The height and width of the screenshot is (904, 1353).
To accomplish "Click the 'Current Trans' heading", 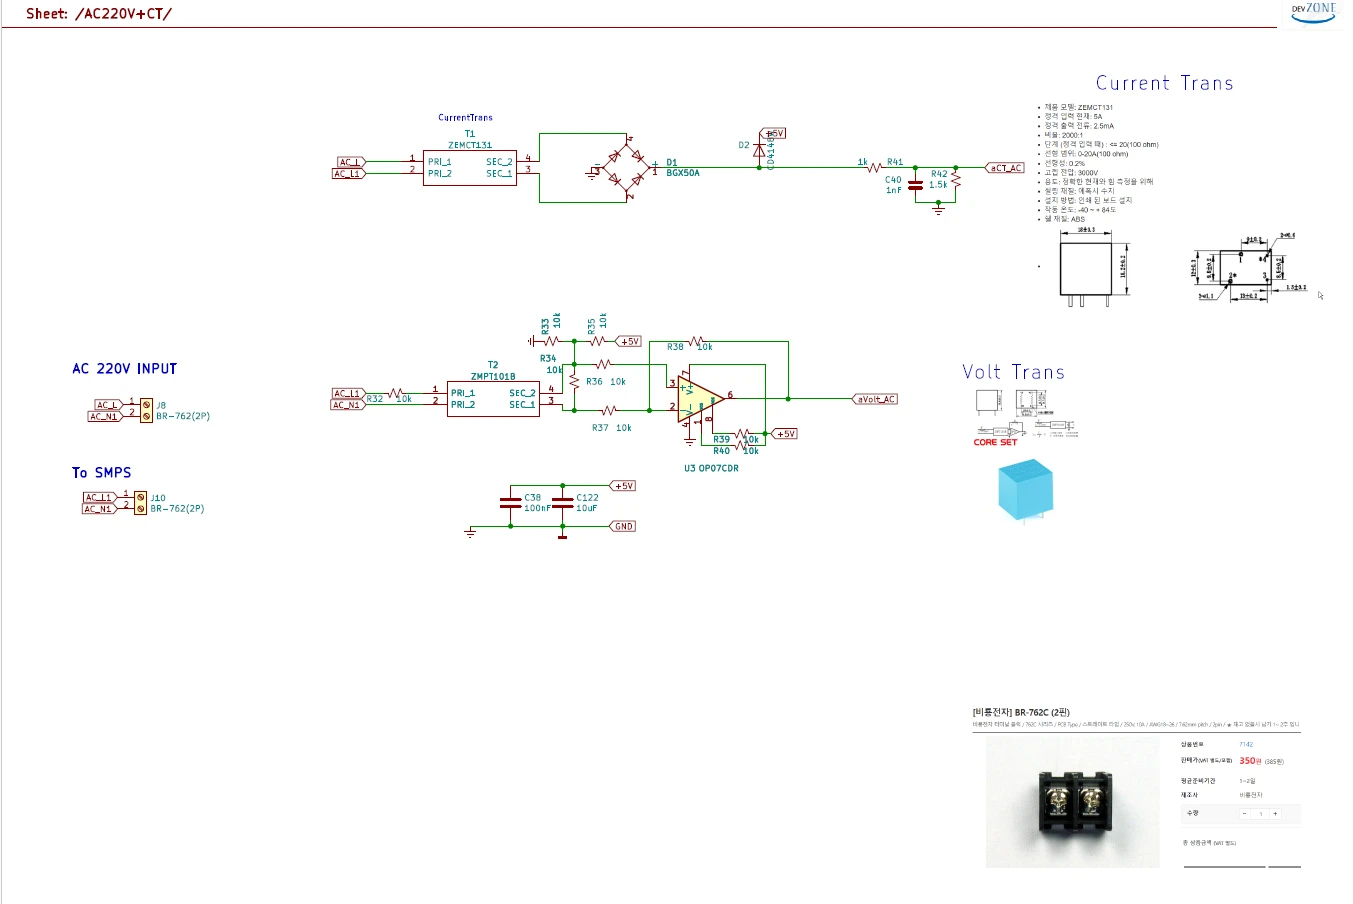I will tap(1165, 83).
